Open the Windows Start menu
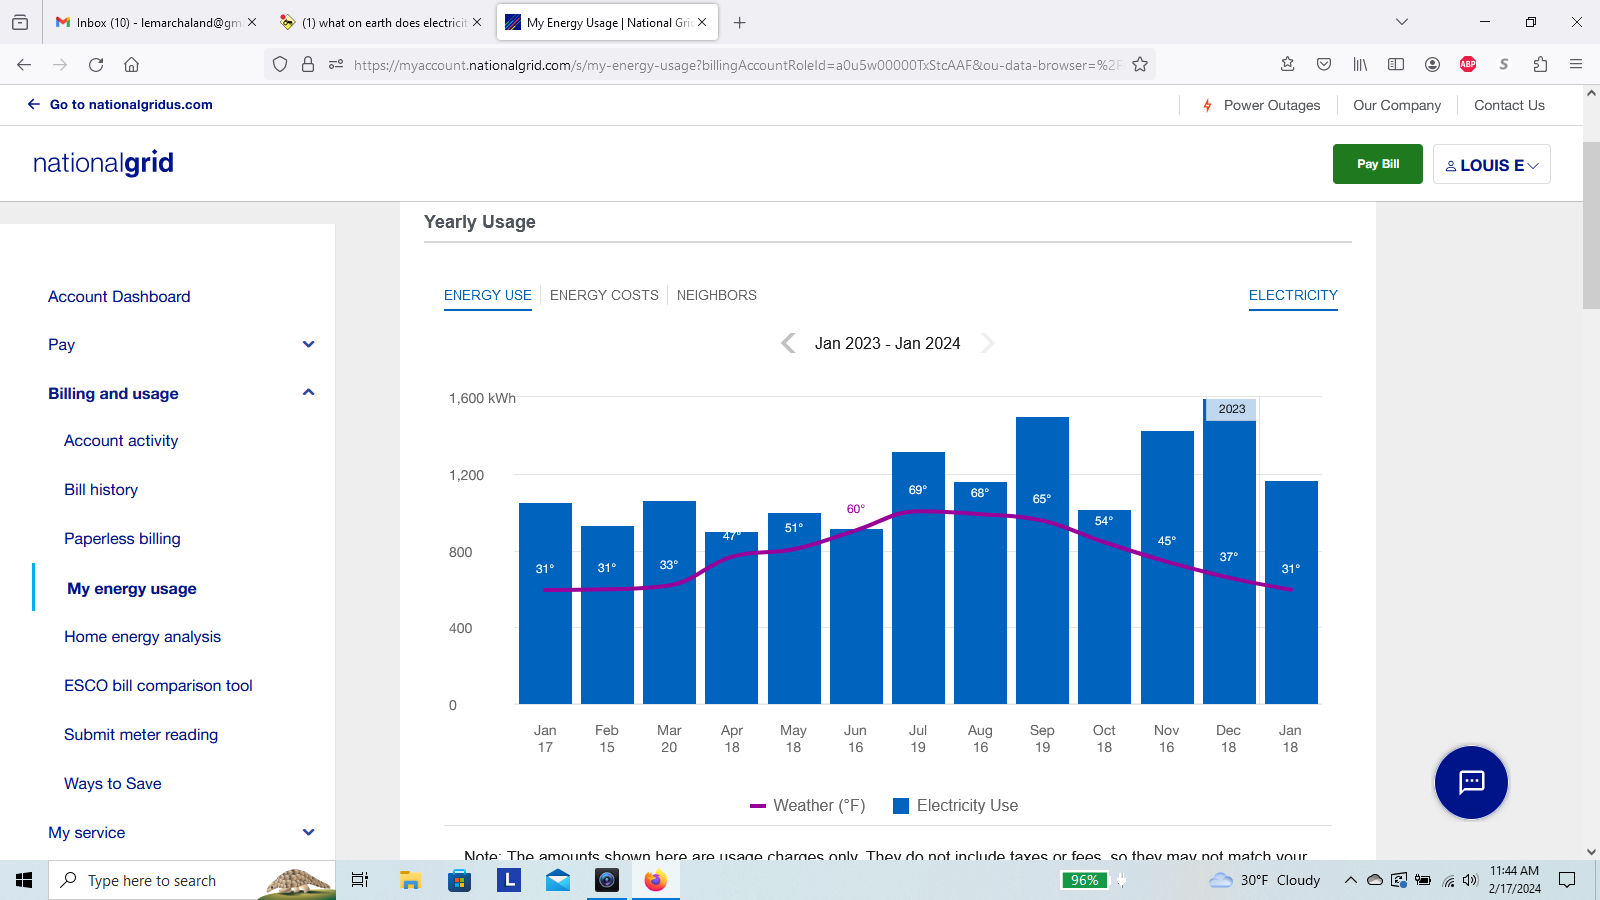This screenshot has width=1600, height=900. tap(24, 880)
